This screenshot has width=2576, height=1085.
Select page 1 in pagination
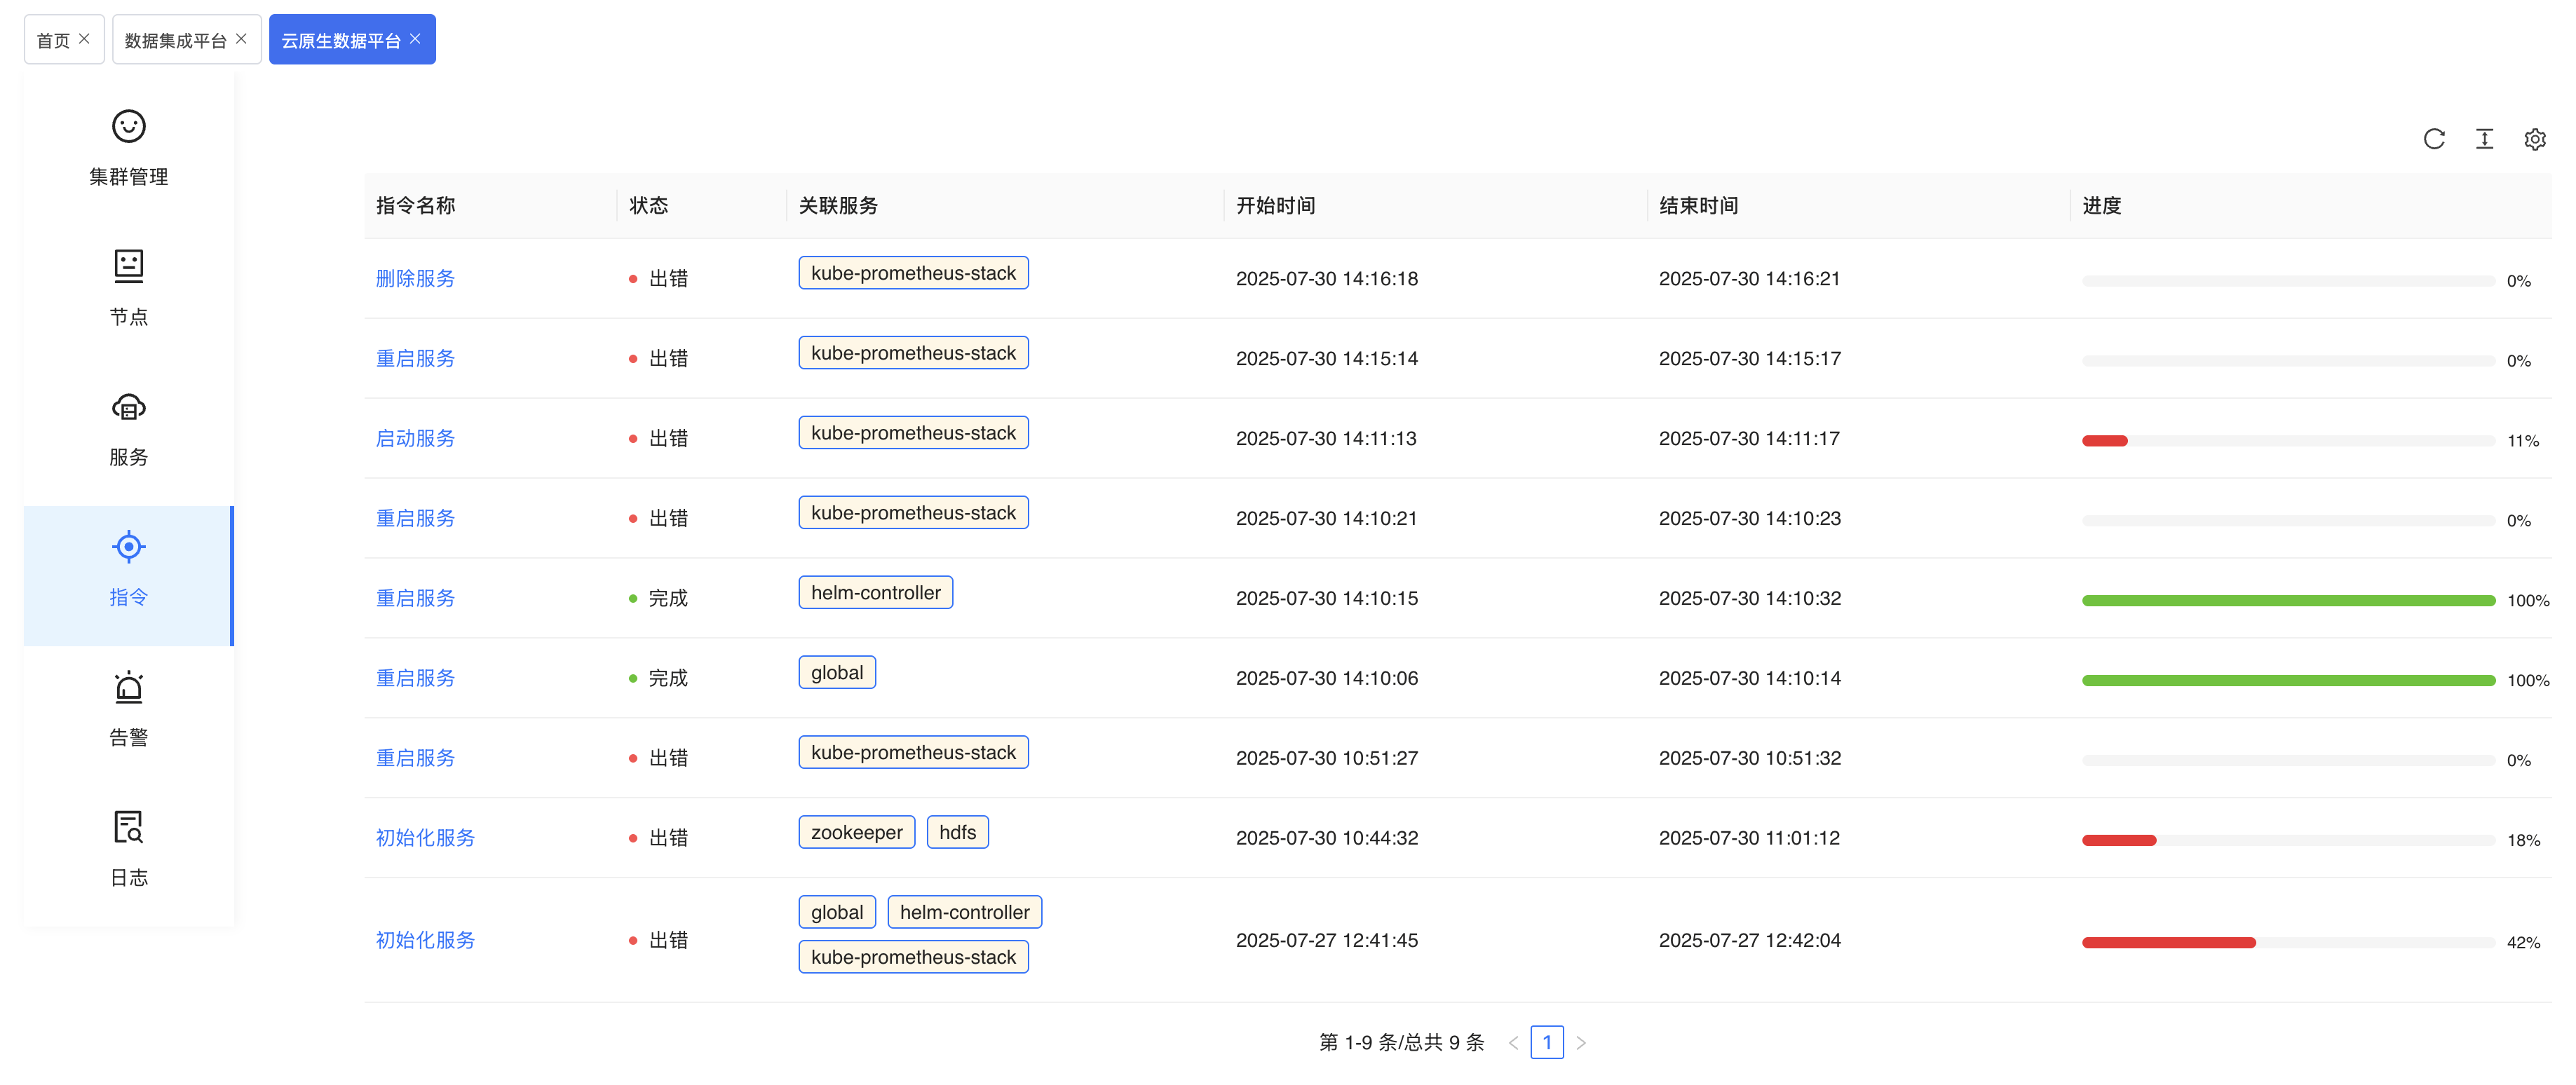tap(1546, 1043)
